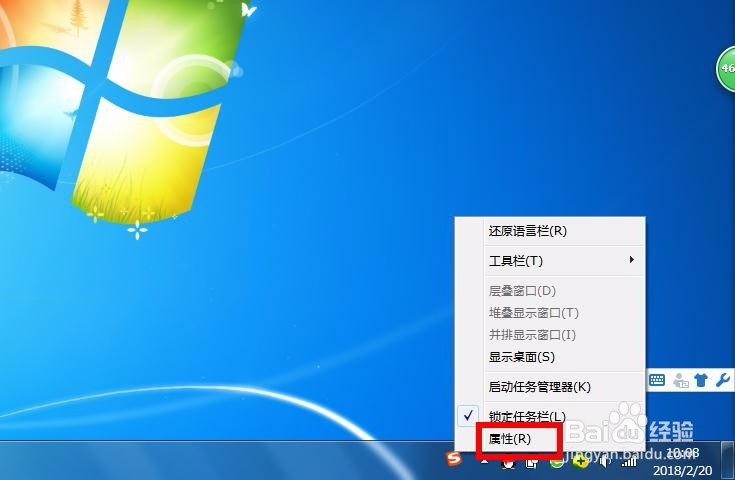Screen dimensions: 735x480
Task: Open the Sogou wrench settings icon
Action: tap(723, 380)
